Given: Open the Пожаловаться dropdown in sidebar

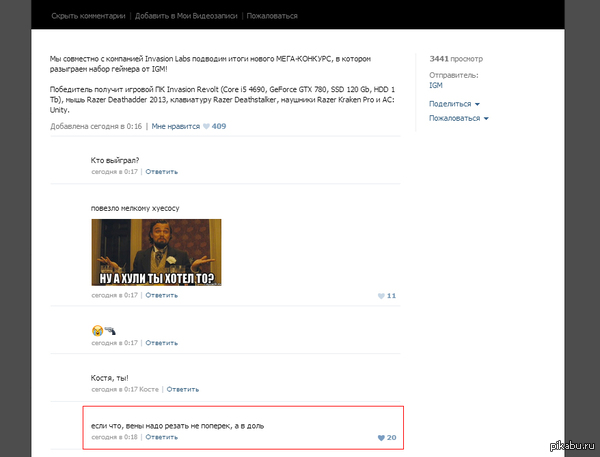Looking at the screenshot, I should [x=458, y=118].
